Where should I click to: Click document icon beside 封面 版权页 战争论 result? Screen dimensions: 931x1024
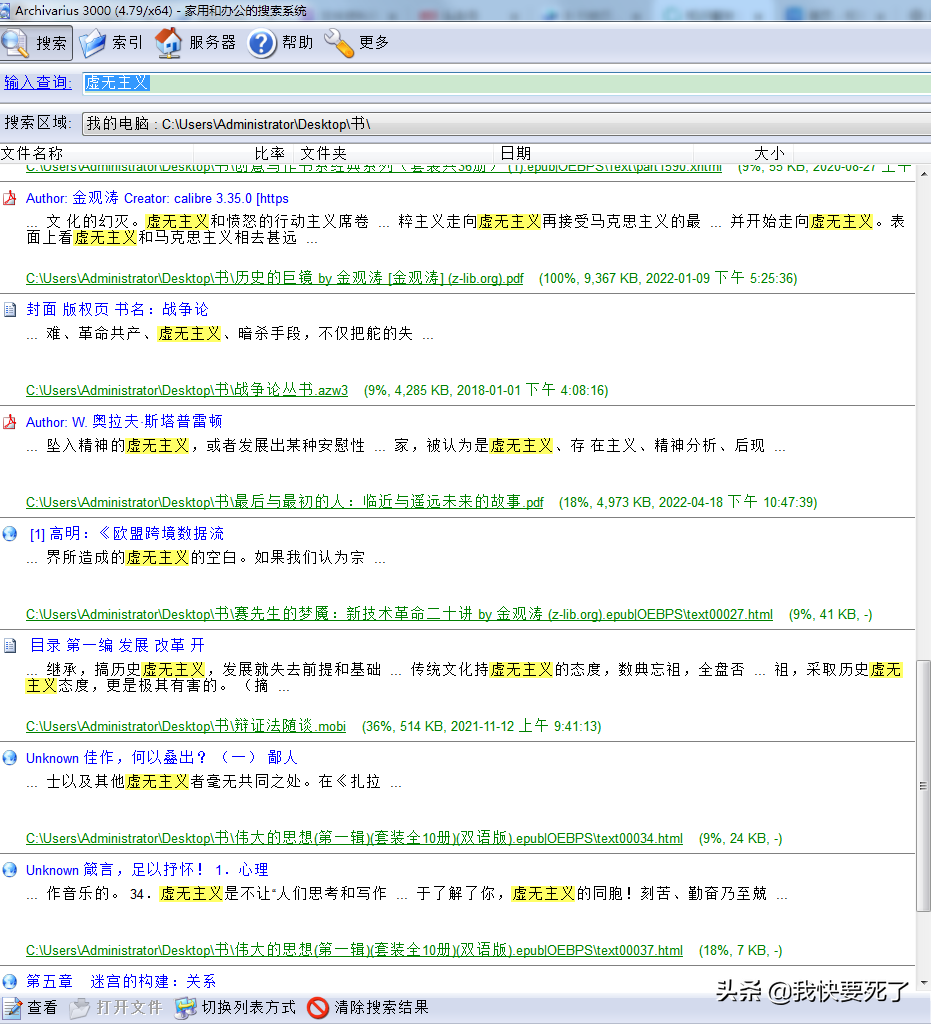pos(10,309)
